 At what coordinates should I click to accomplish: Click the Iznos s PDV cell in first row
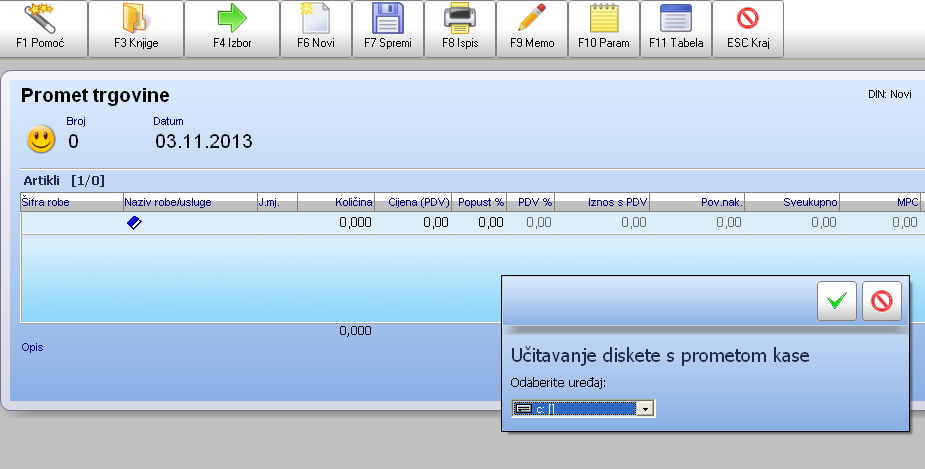[x=602, y=222]
